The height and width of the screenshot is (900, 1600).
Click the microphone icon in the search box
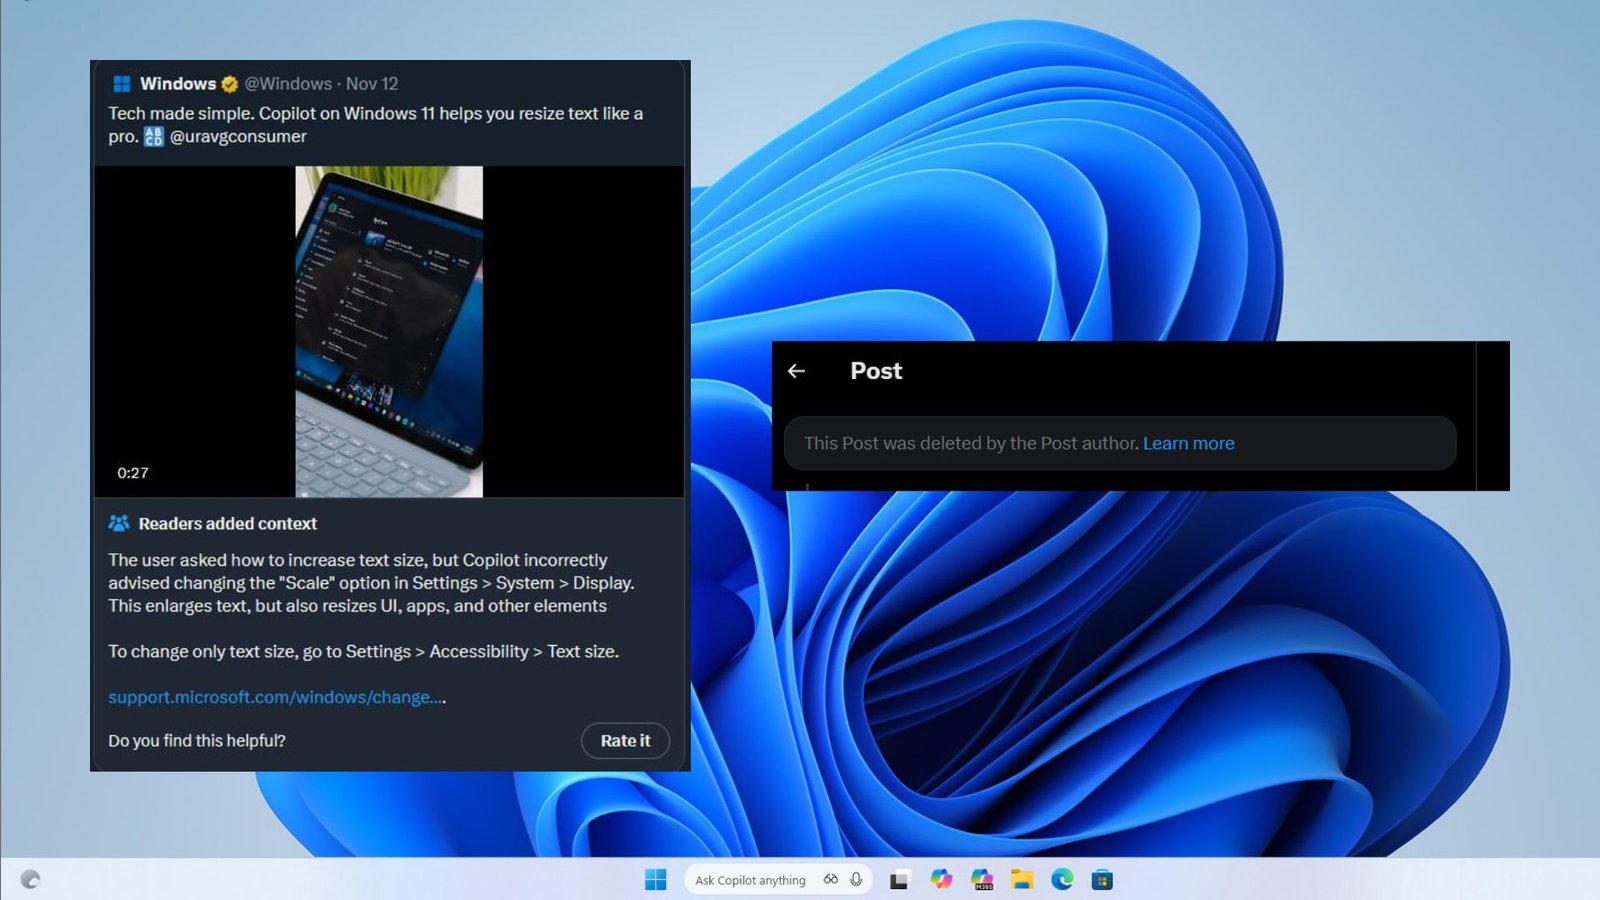(856, 879)
